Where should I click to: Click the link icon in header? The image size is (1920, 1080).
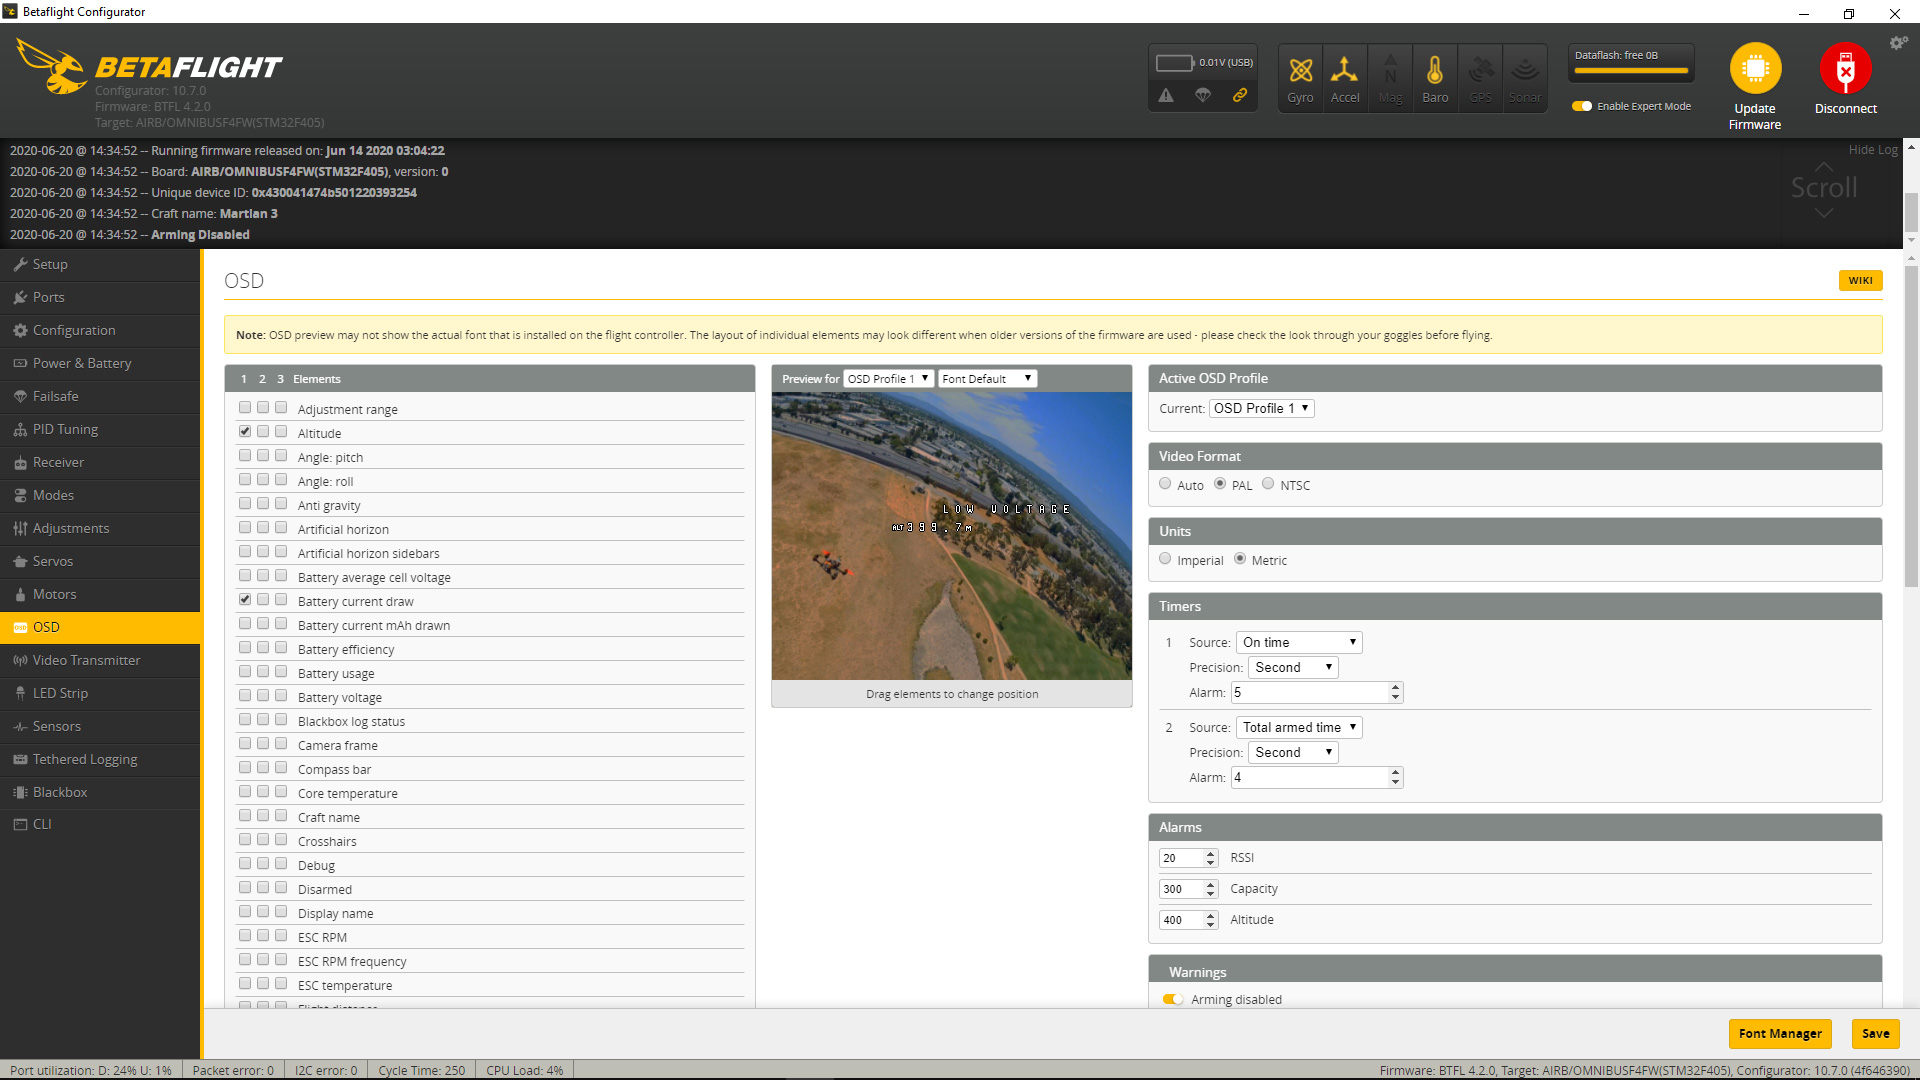click(1240, 95)
